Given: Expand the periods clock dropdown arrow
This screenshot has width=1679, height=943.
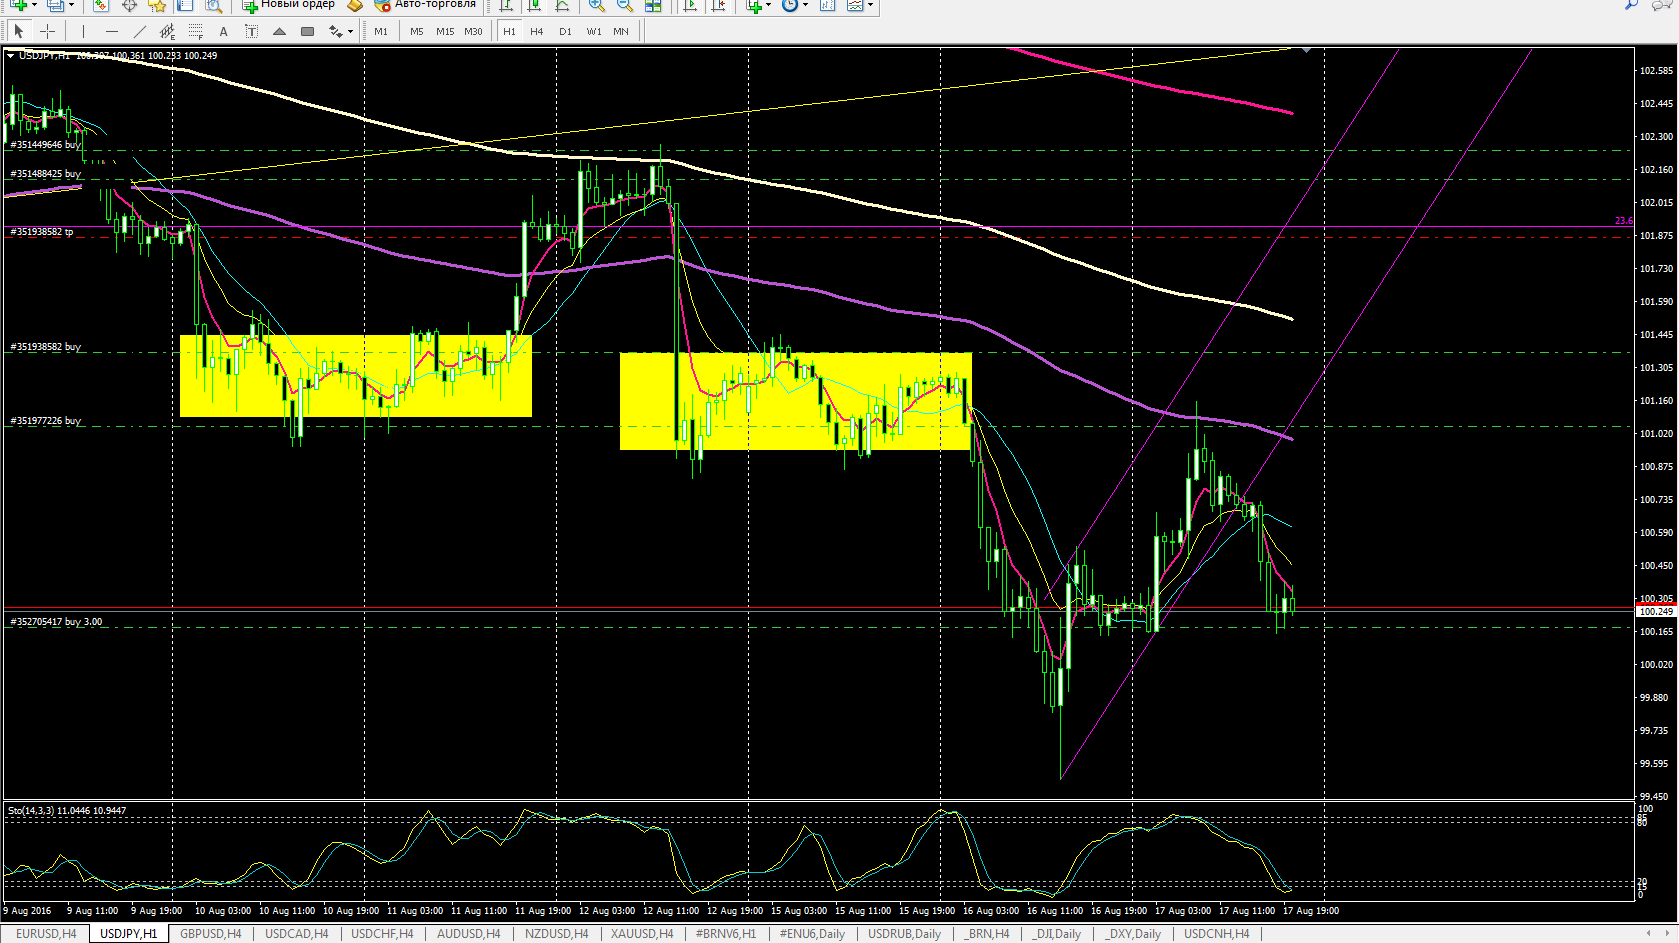Looking at the screenshot, I should coord(805,5).
